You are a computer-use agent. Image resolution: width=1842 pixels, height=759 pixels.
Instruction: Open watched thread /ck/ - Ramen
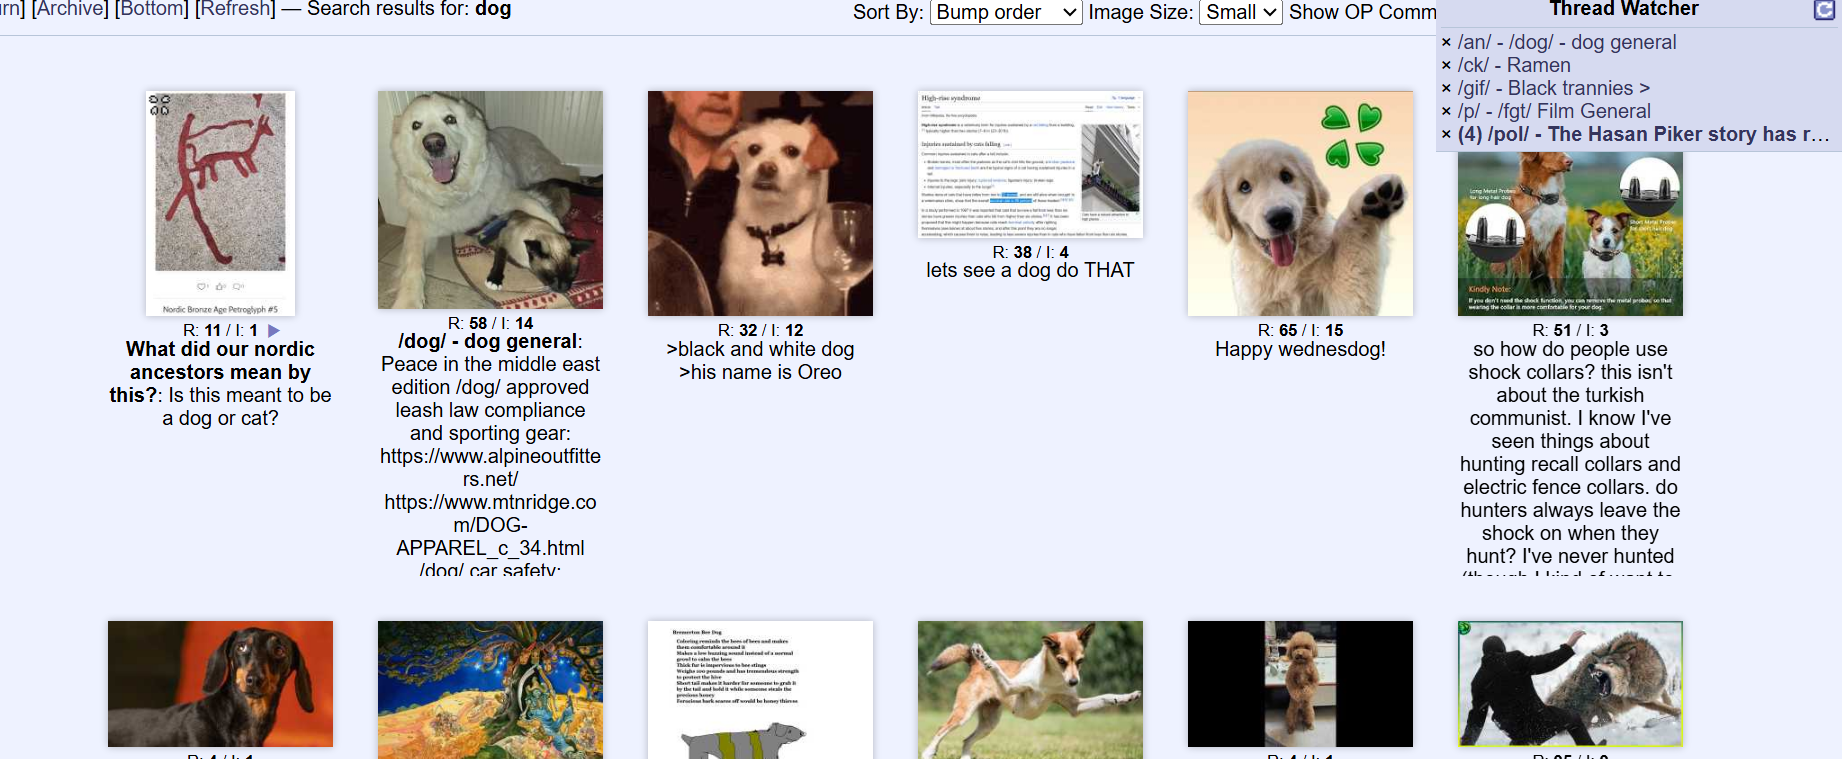click(1514, 65)
